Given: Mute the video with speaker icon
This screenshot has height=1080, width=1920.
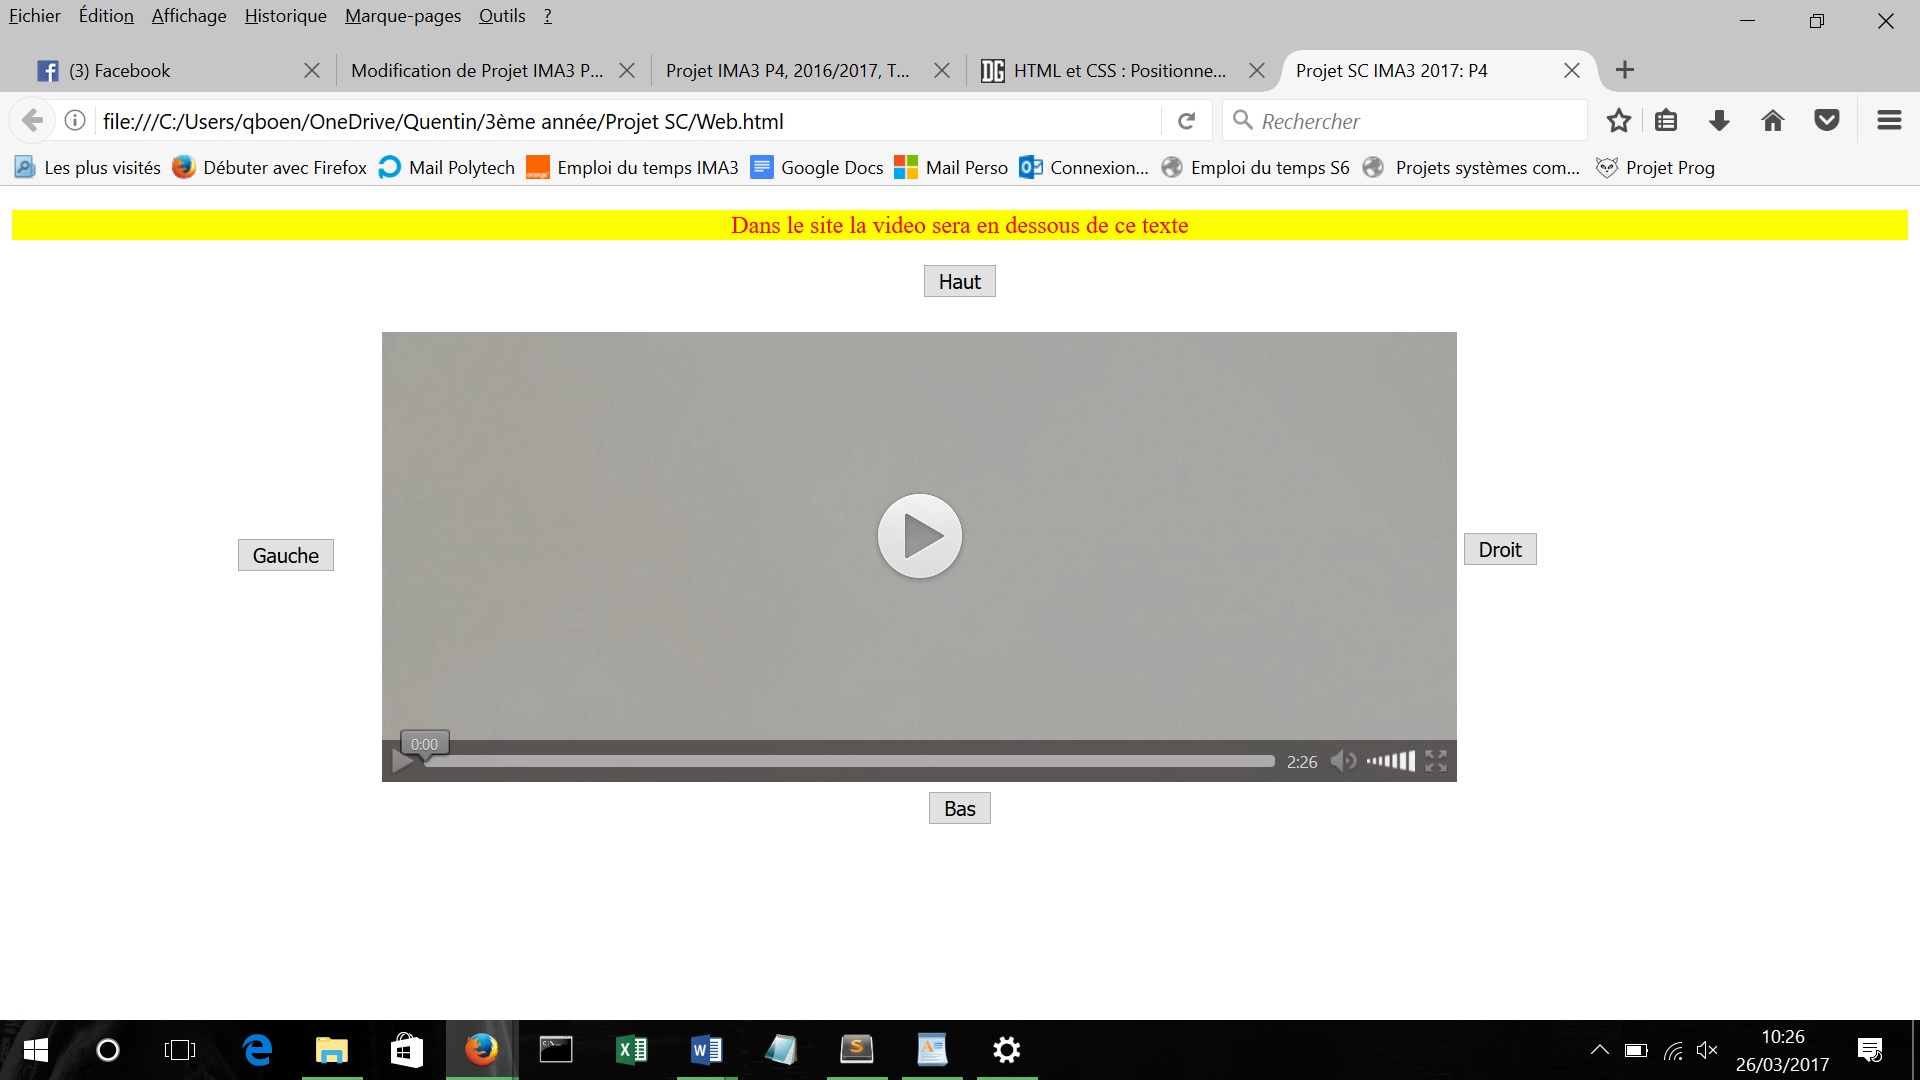Looking at the screenshot, I should (1342, 761).
